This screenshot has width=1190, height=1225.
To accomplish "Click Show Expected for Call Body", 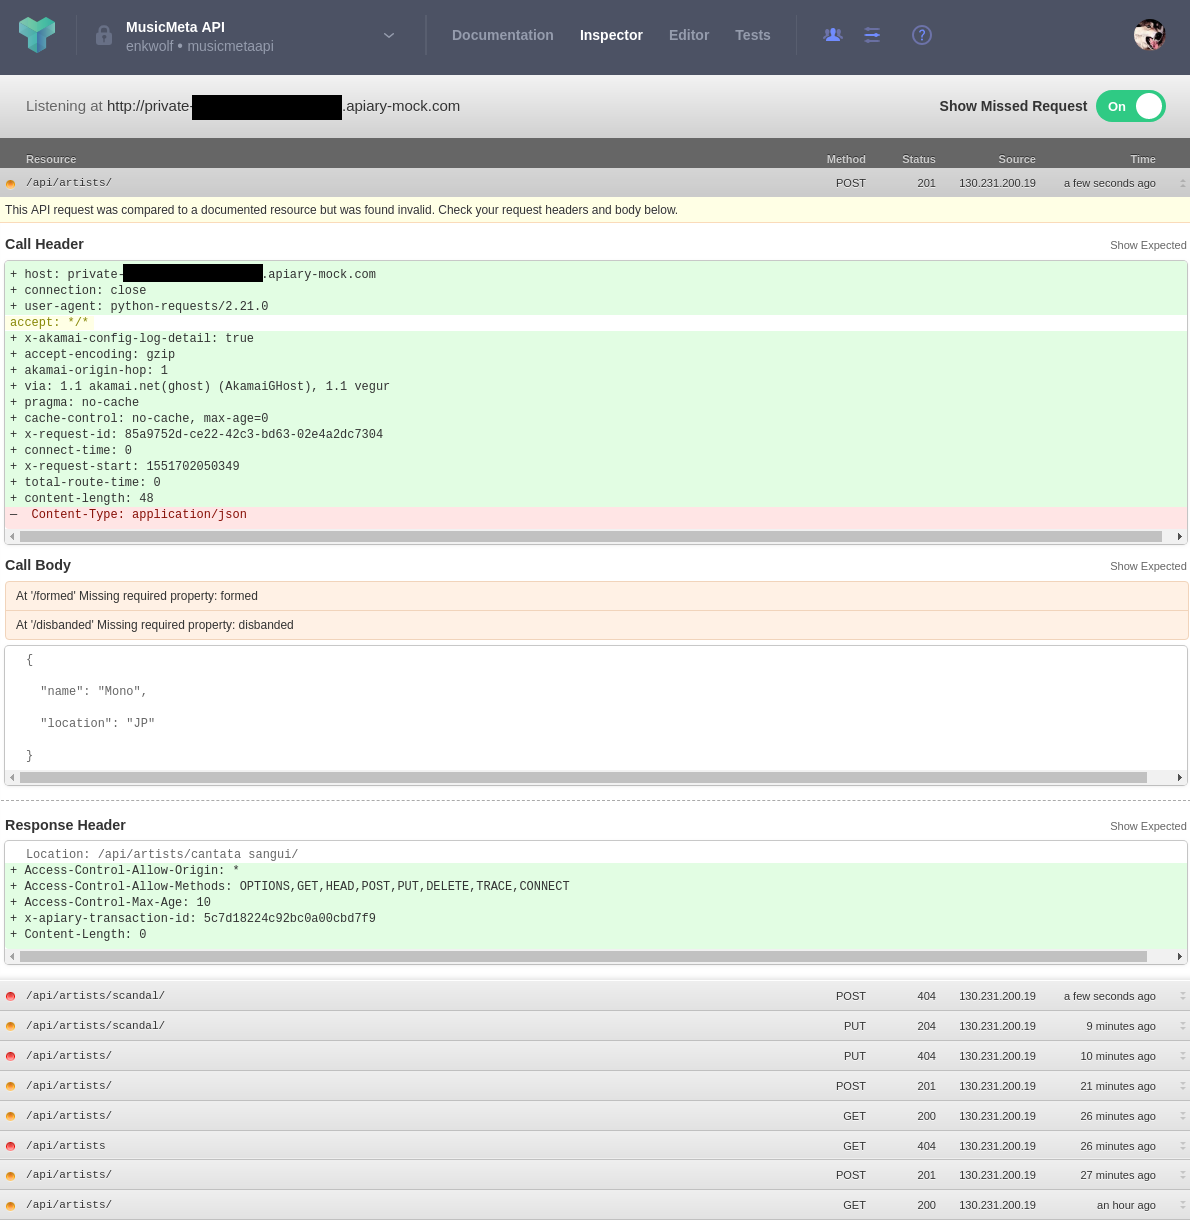I will pos(1148,566).
